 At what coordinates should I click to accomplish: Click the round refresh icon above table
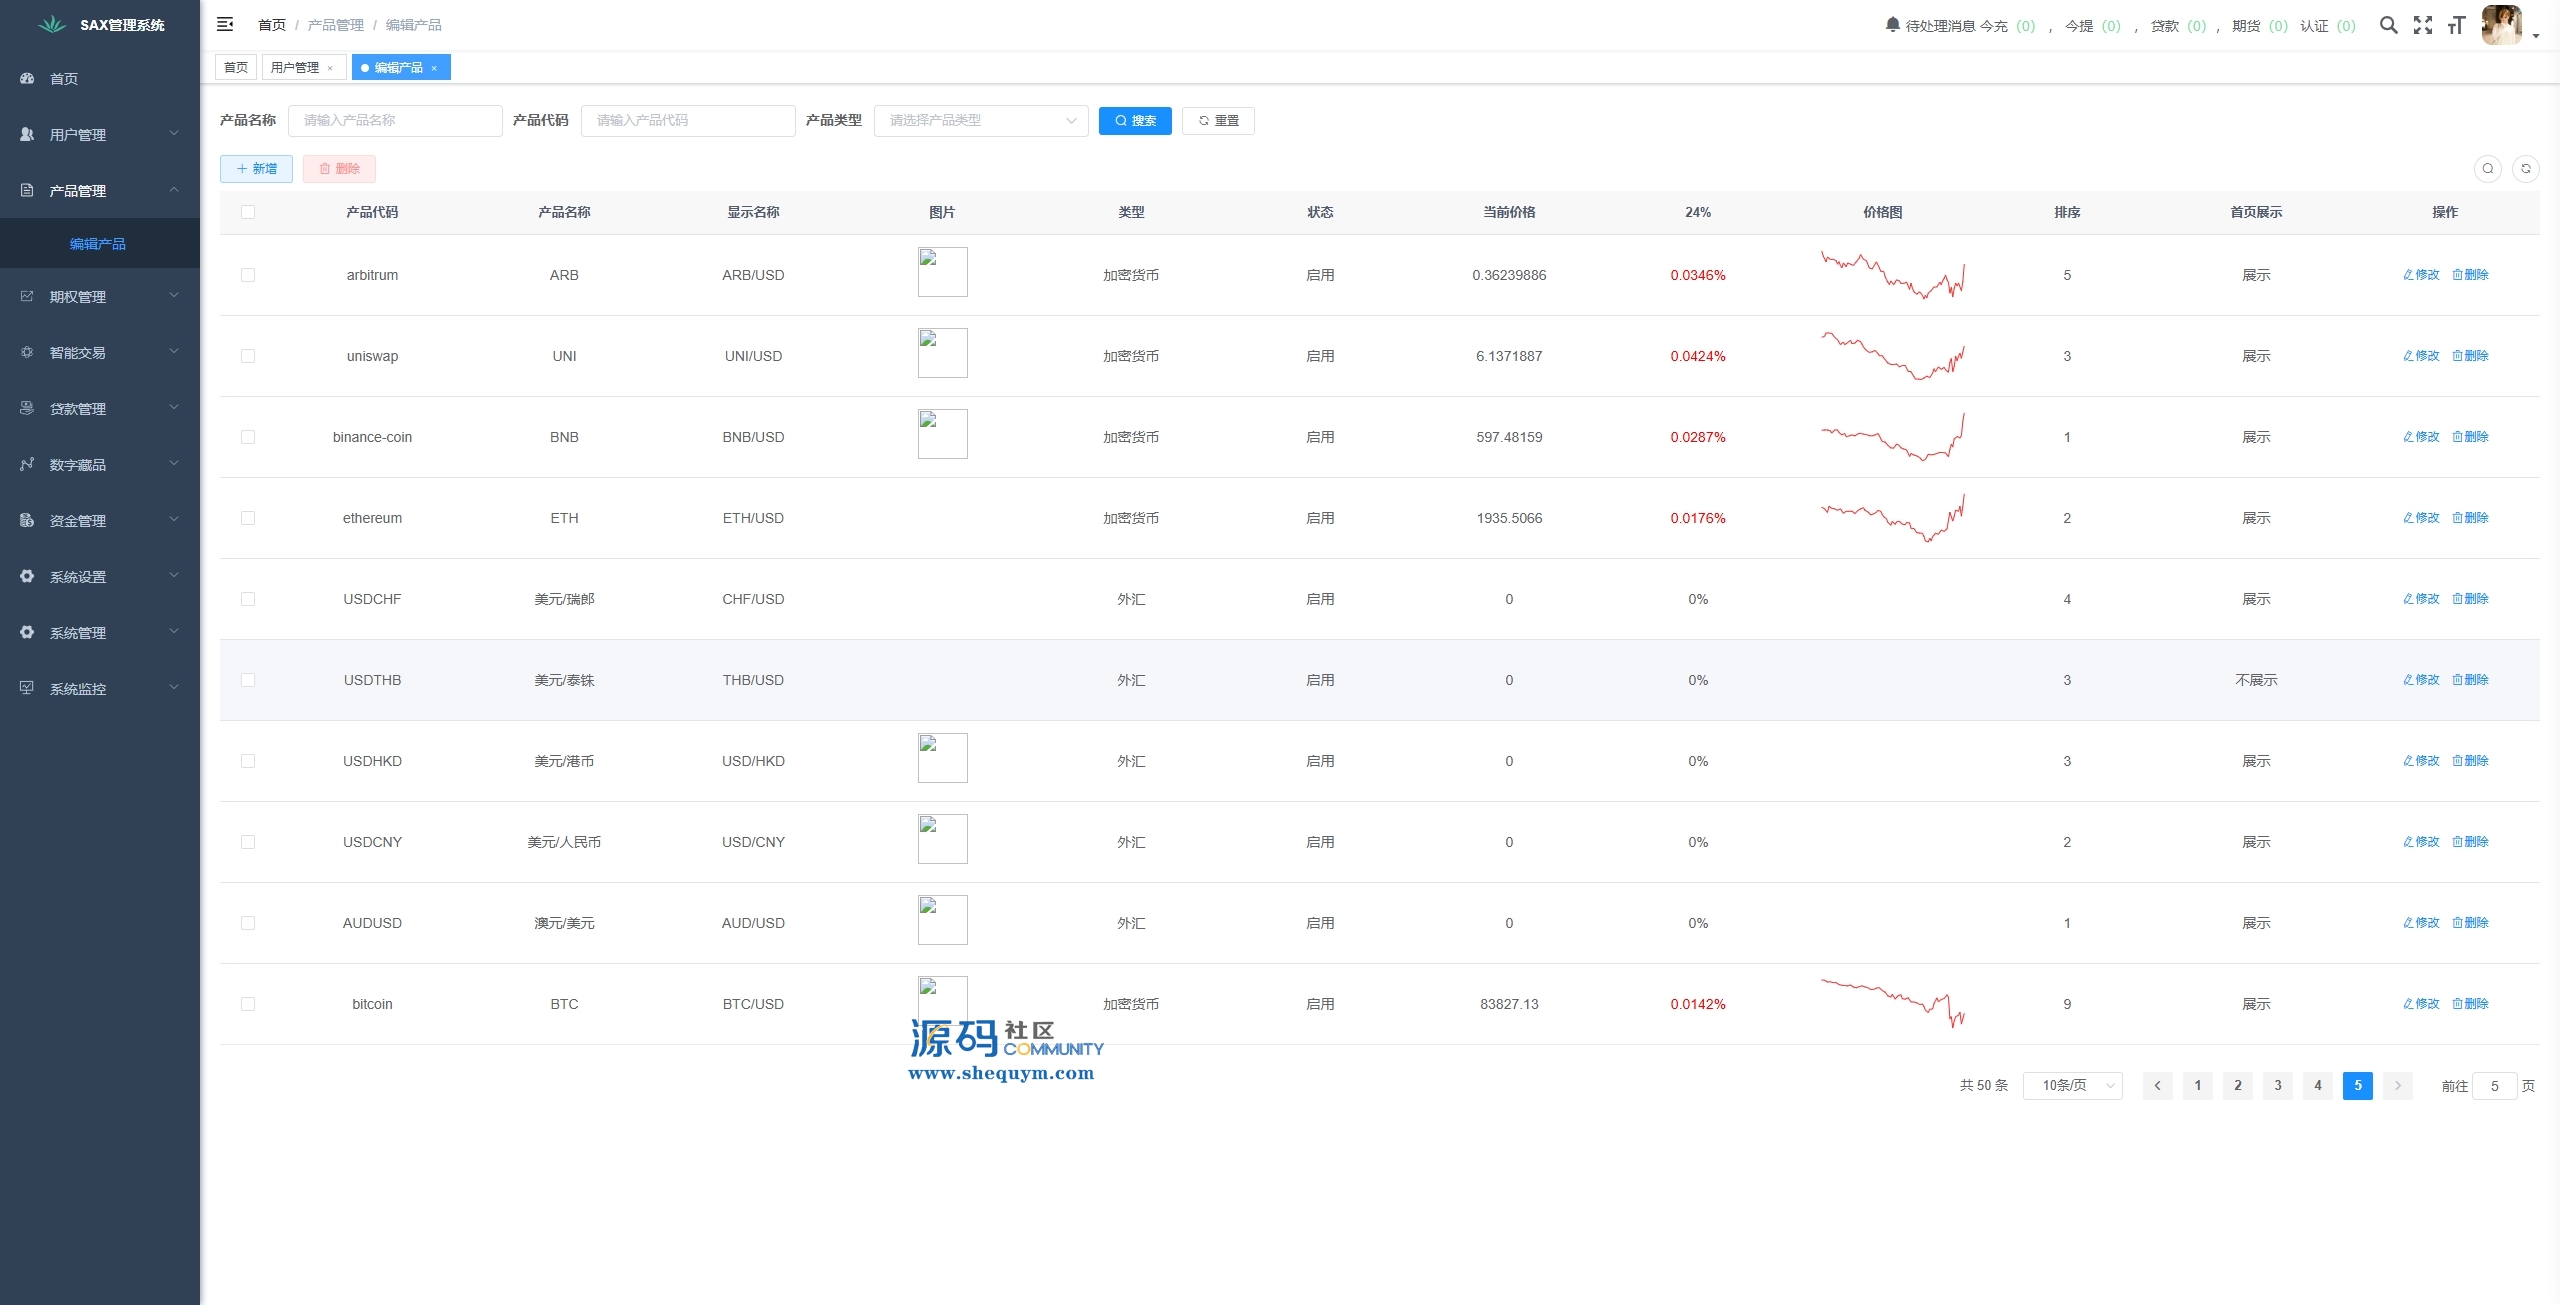(2525, 169)
